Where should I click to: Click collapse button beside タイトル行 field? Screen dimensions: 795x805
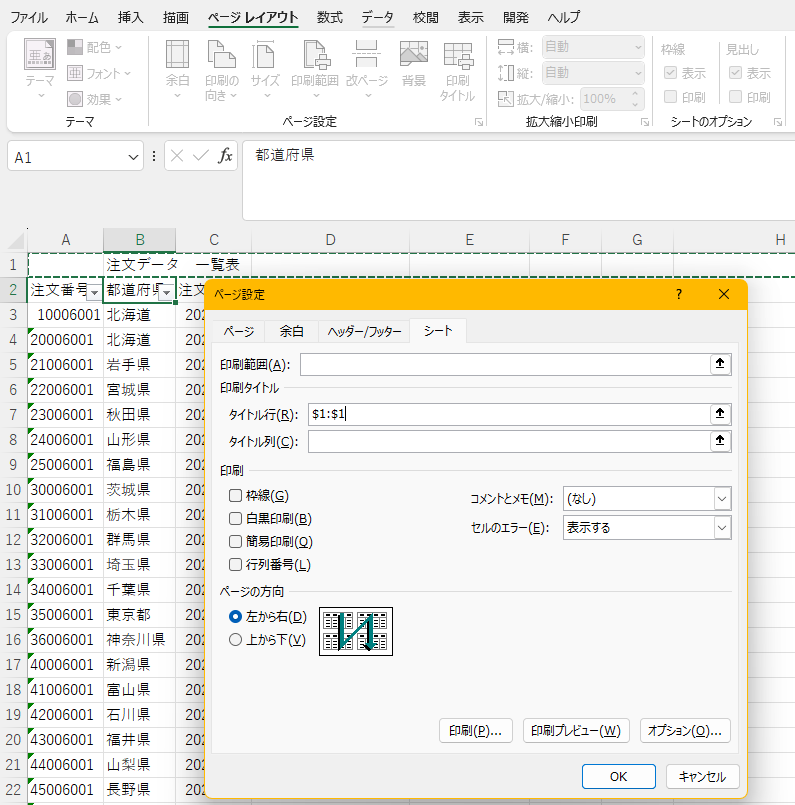click(718, 414)
